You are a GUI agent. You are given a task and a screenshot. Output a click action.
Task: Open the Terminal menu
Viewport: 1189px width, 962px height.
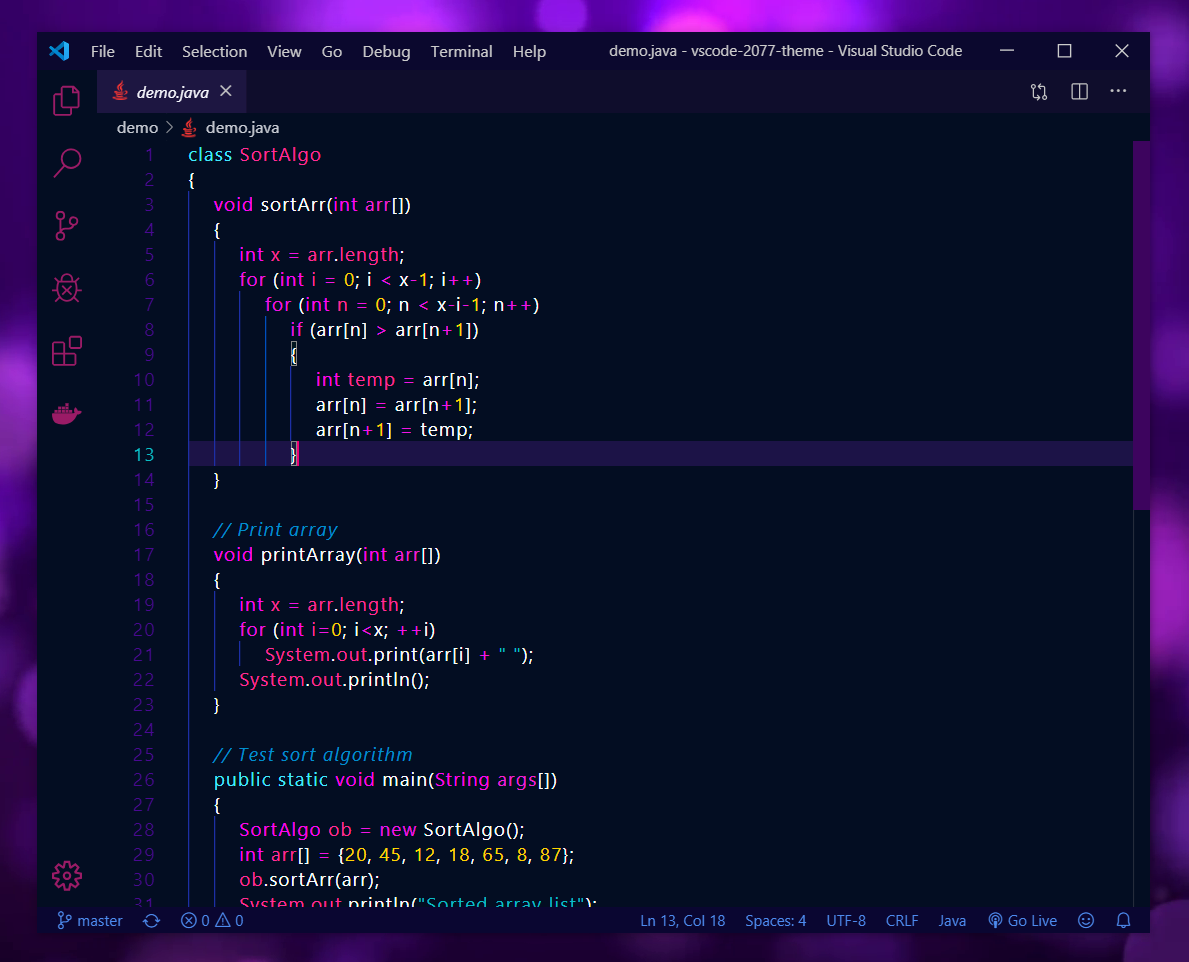(461, 51)
